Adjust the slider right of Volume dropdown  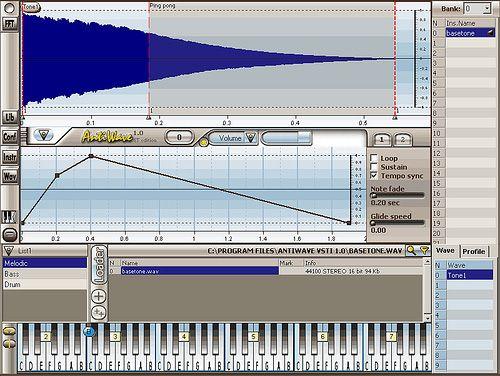(286, 137)
